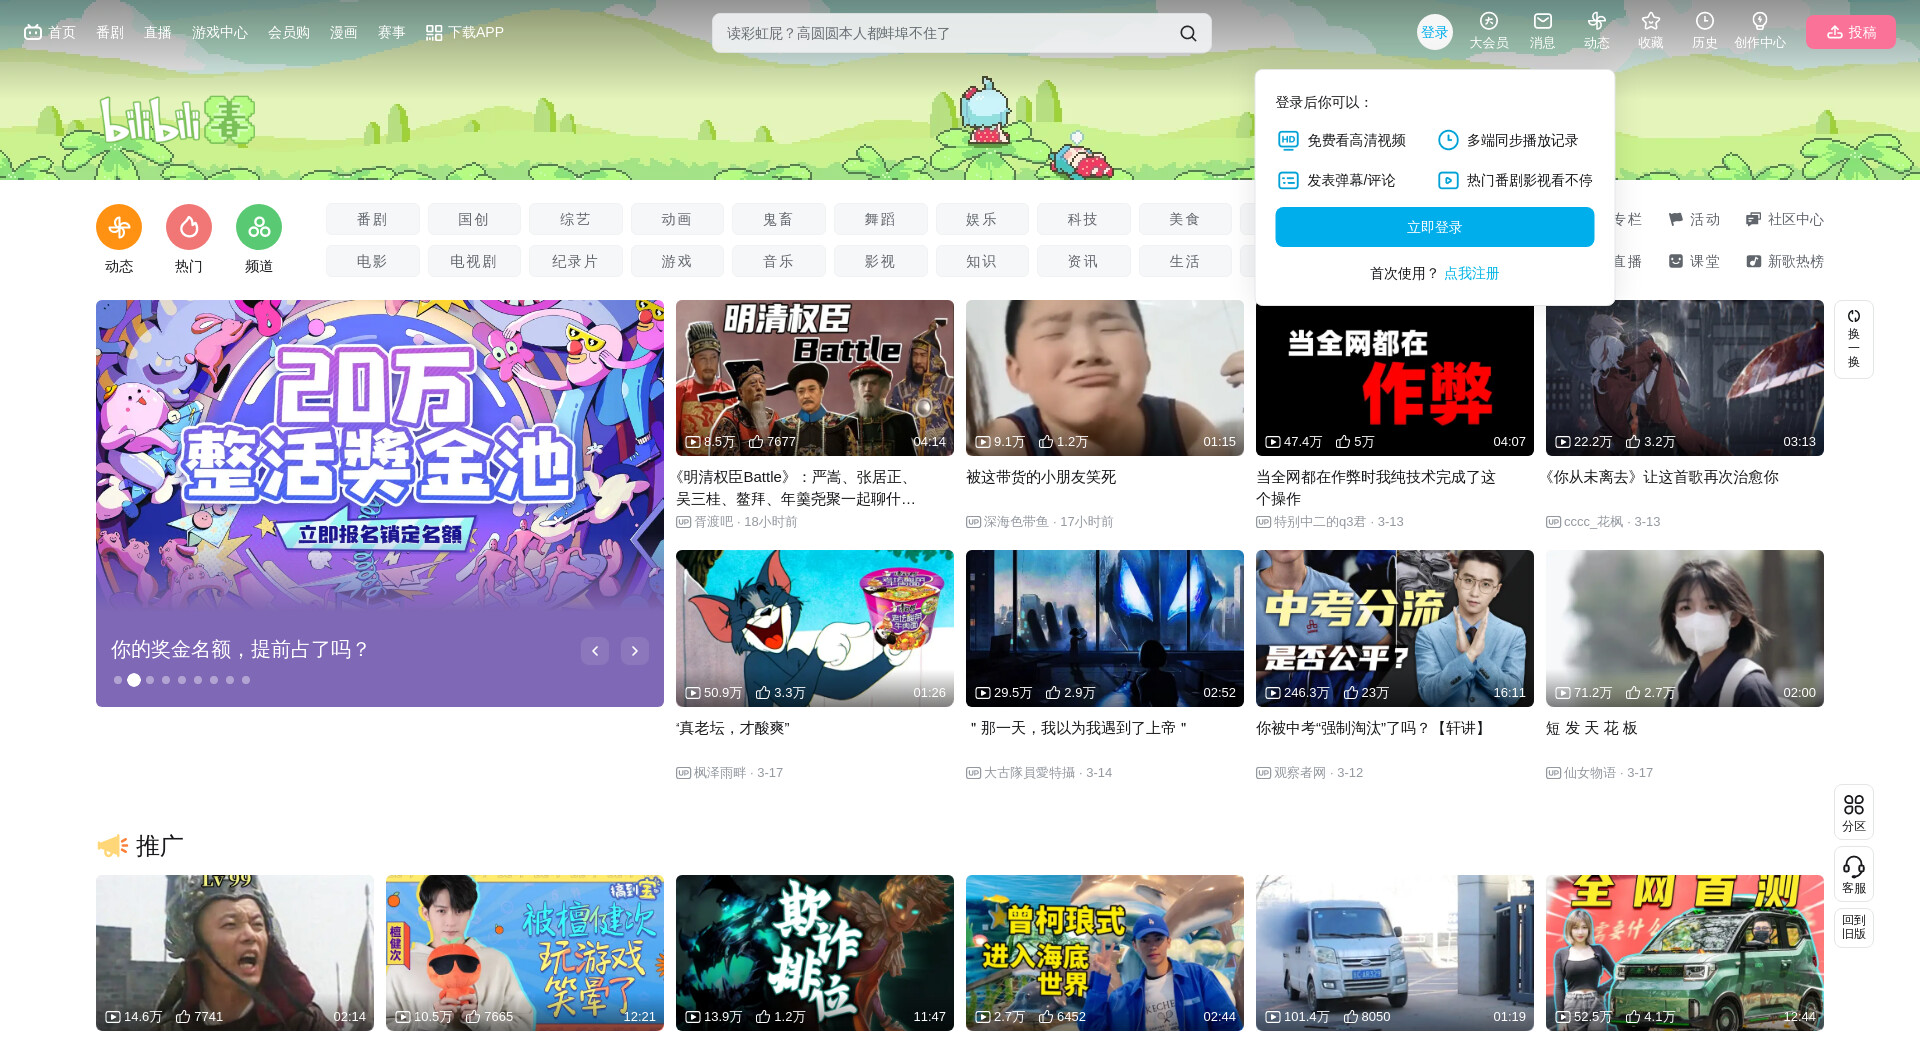Click the 新歌热榜 music icon
The image size is (1920, 1040).
click(x=1753, y=261)
